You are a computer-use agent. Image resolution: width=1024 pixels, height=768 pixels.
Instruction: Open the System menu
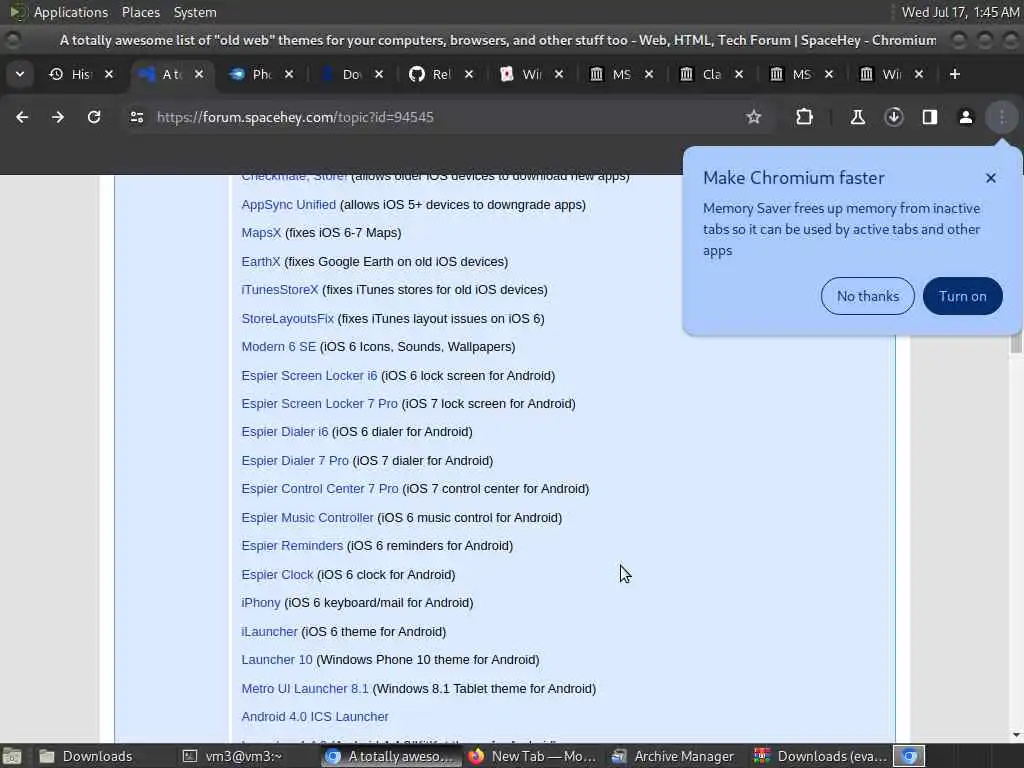pos(195,12)
